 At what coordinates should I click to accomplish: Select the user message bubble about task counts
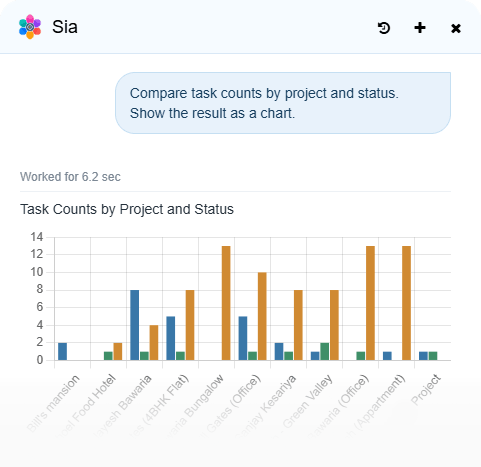tap(283, 103)
